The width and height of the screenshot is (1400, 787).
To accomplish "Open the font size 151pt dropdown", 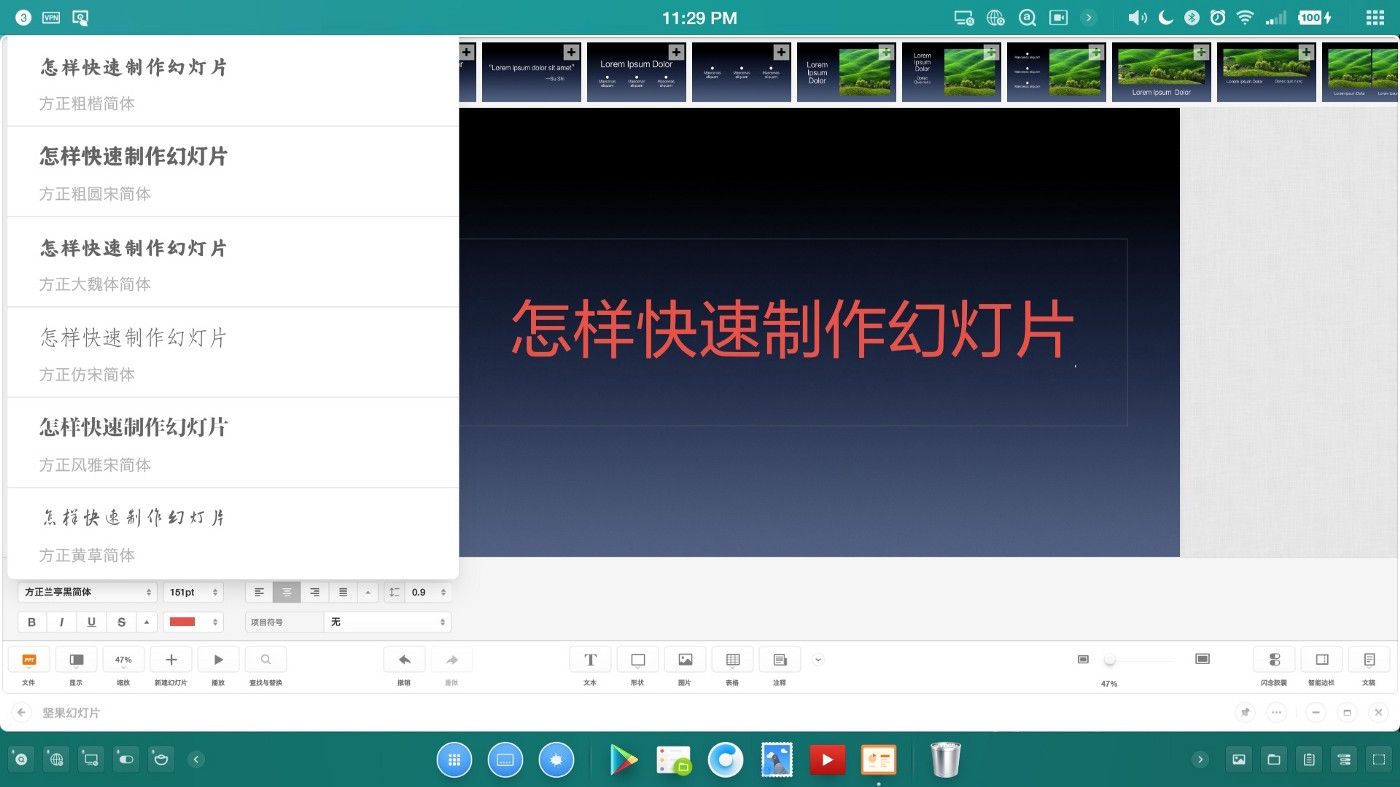I will 193,592.
